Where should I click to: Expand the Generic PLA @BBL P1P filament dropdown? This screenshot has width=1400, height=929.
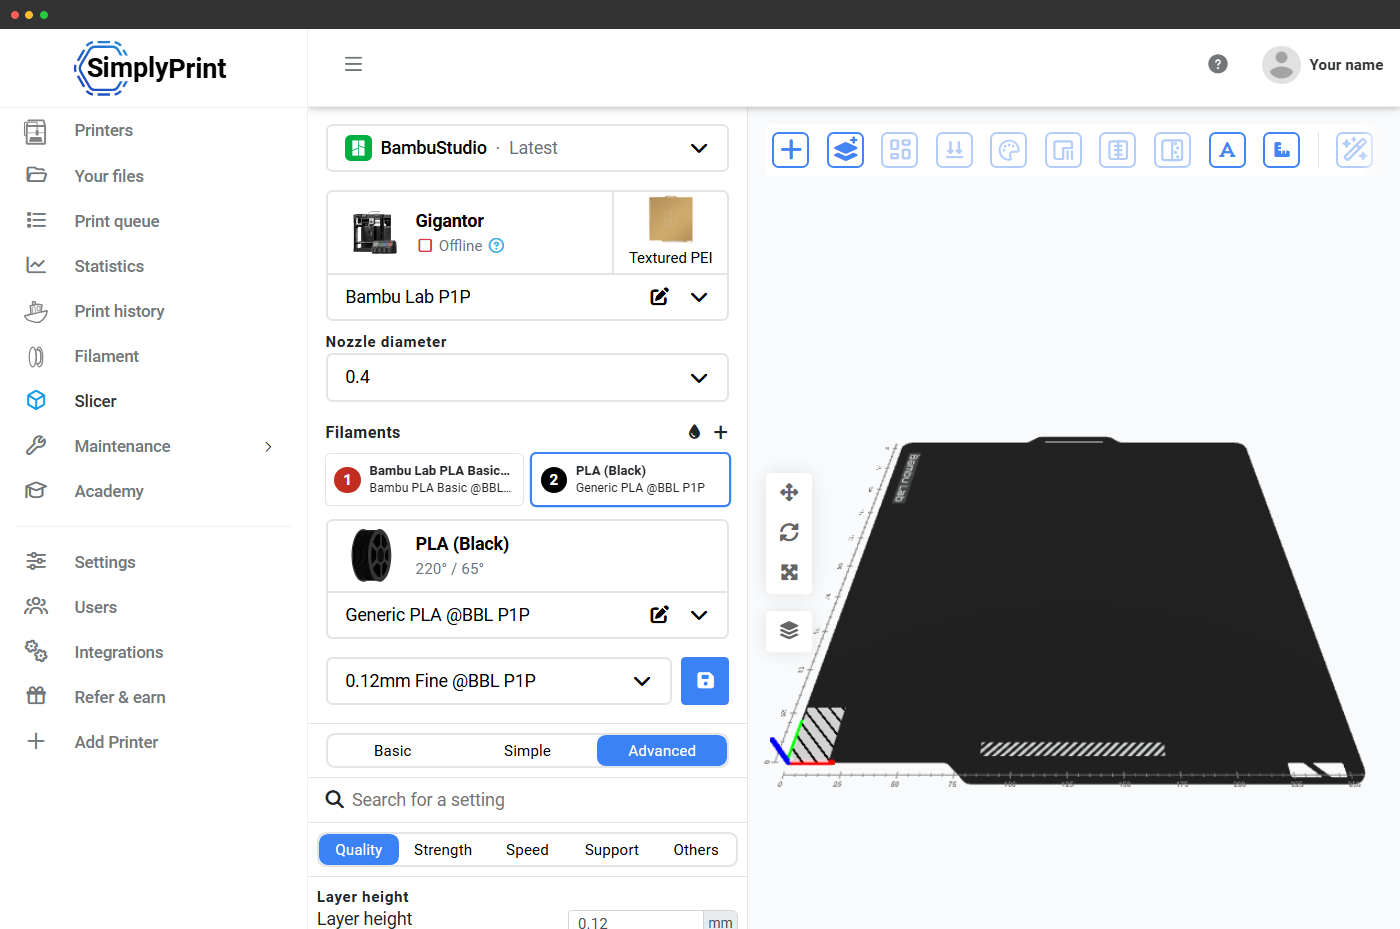pos(699,615)
